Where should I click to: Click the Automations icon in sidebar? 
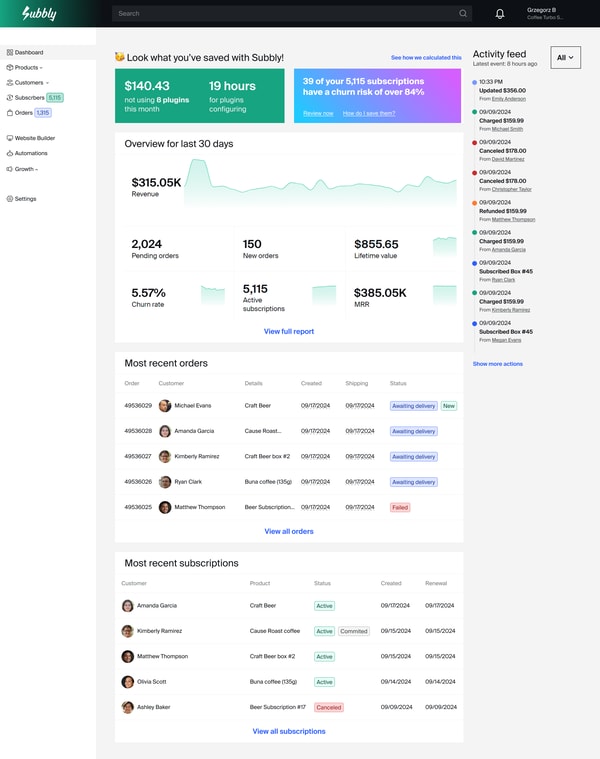(x=10, y=153)
